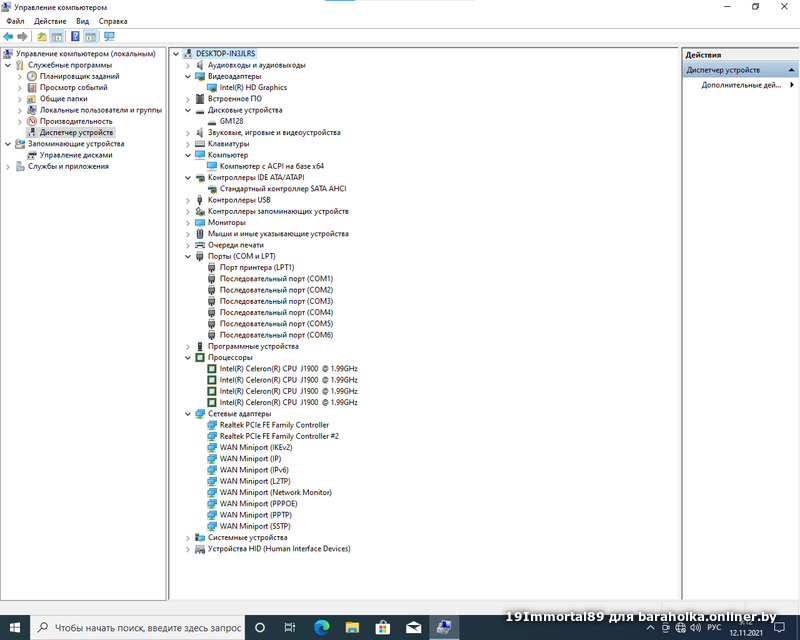Select WAN Miniport (Network Monitor) entry
Screen dimensions: 800x640
(x=276, y=492)
